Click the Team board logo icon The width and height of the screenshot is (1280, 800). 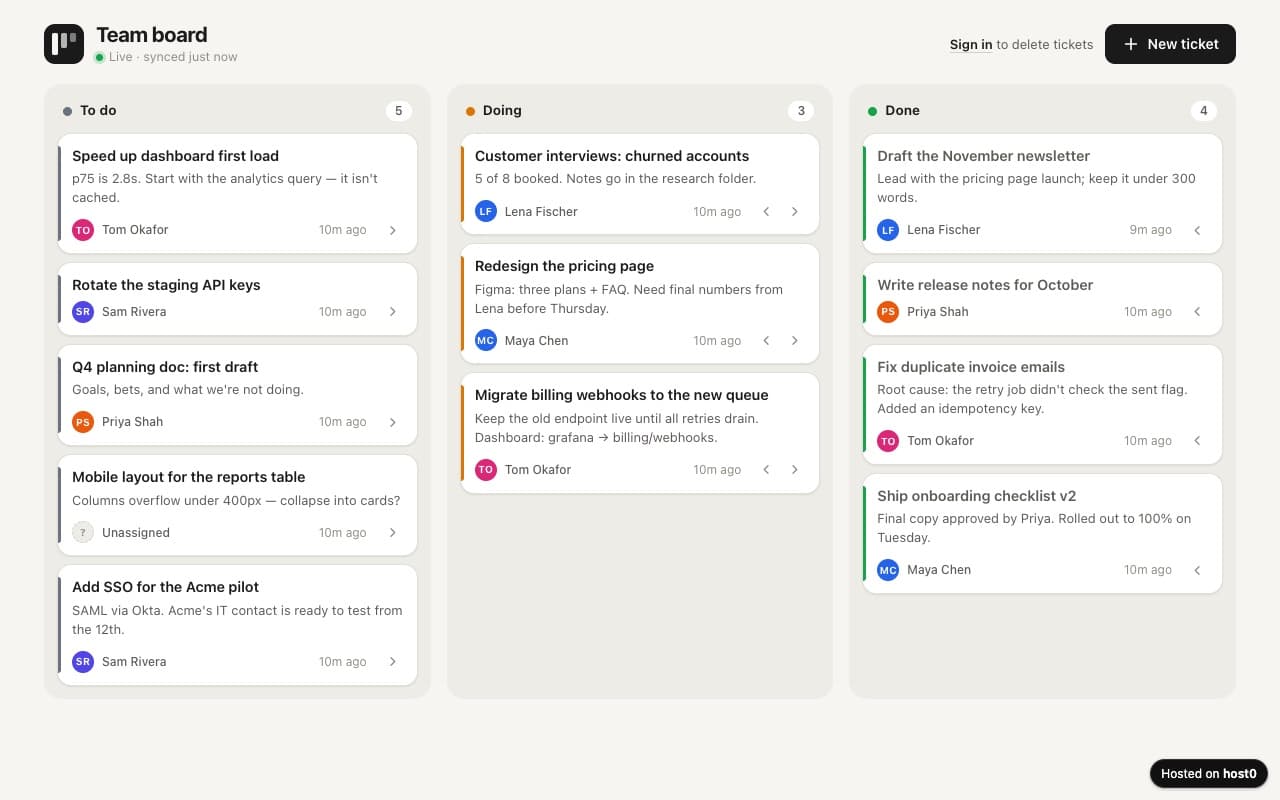pos(64,44)
